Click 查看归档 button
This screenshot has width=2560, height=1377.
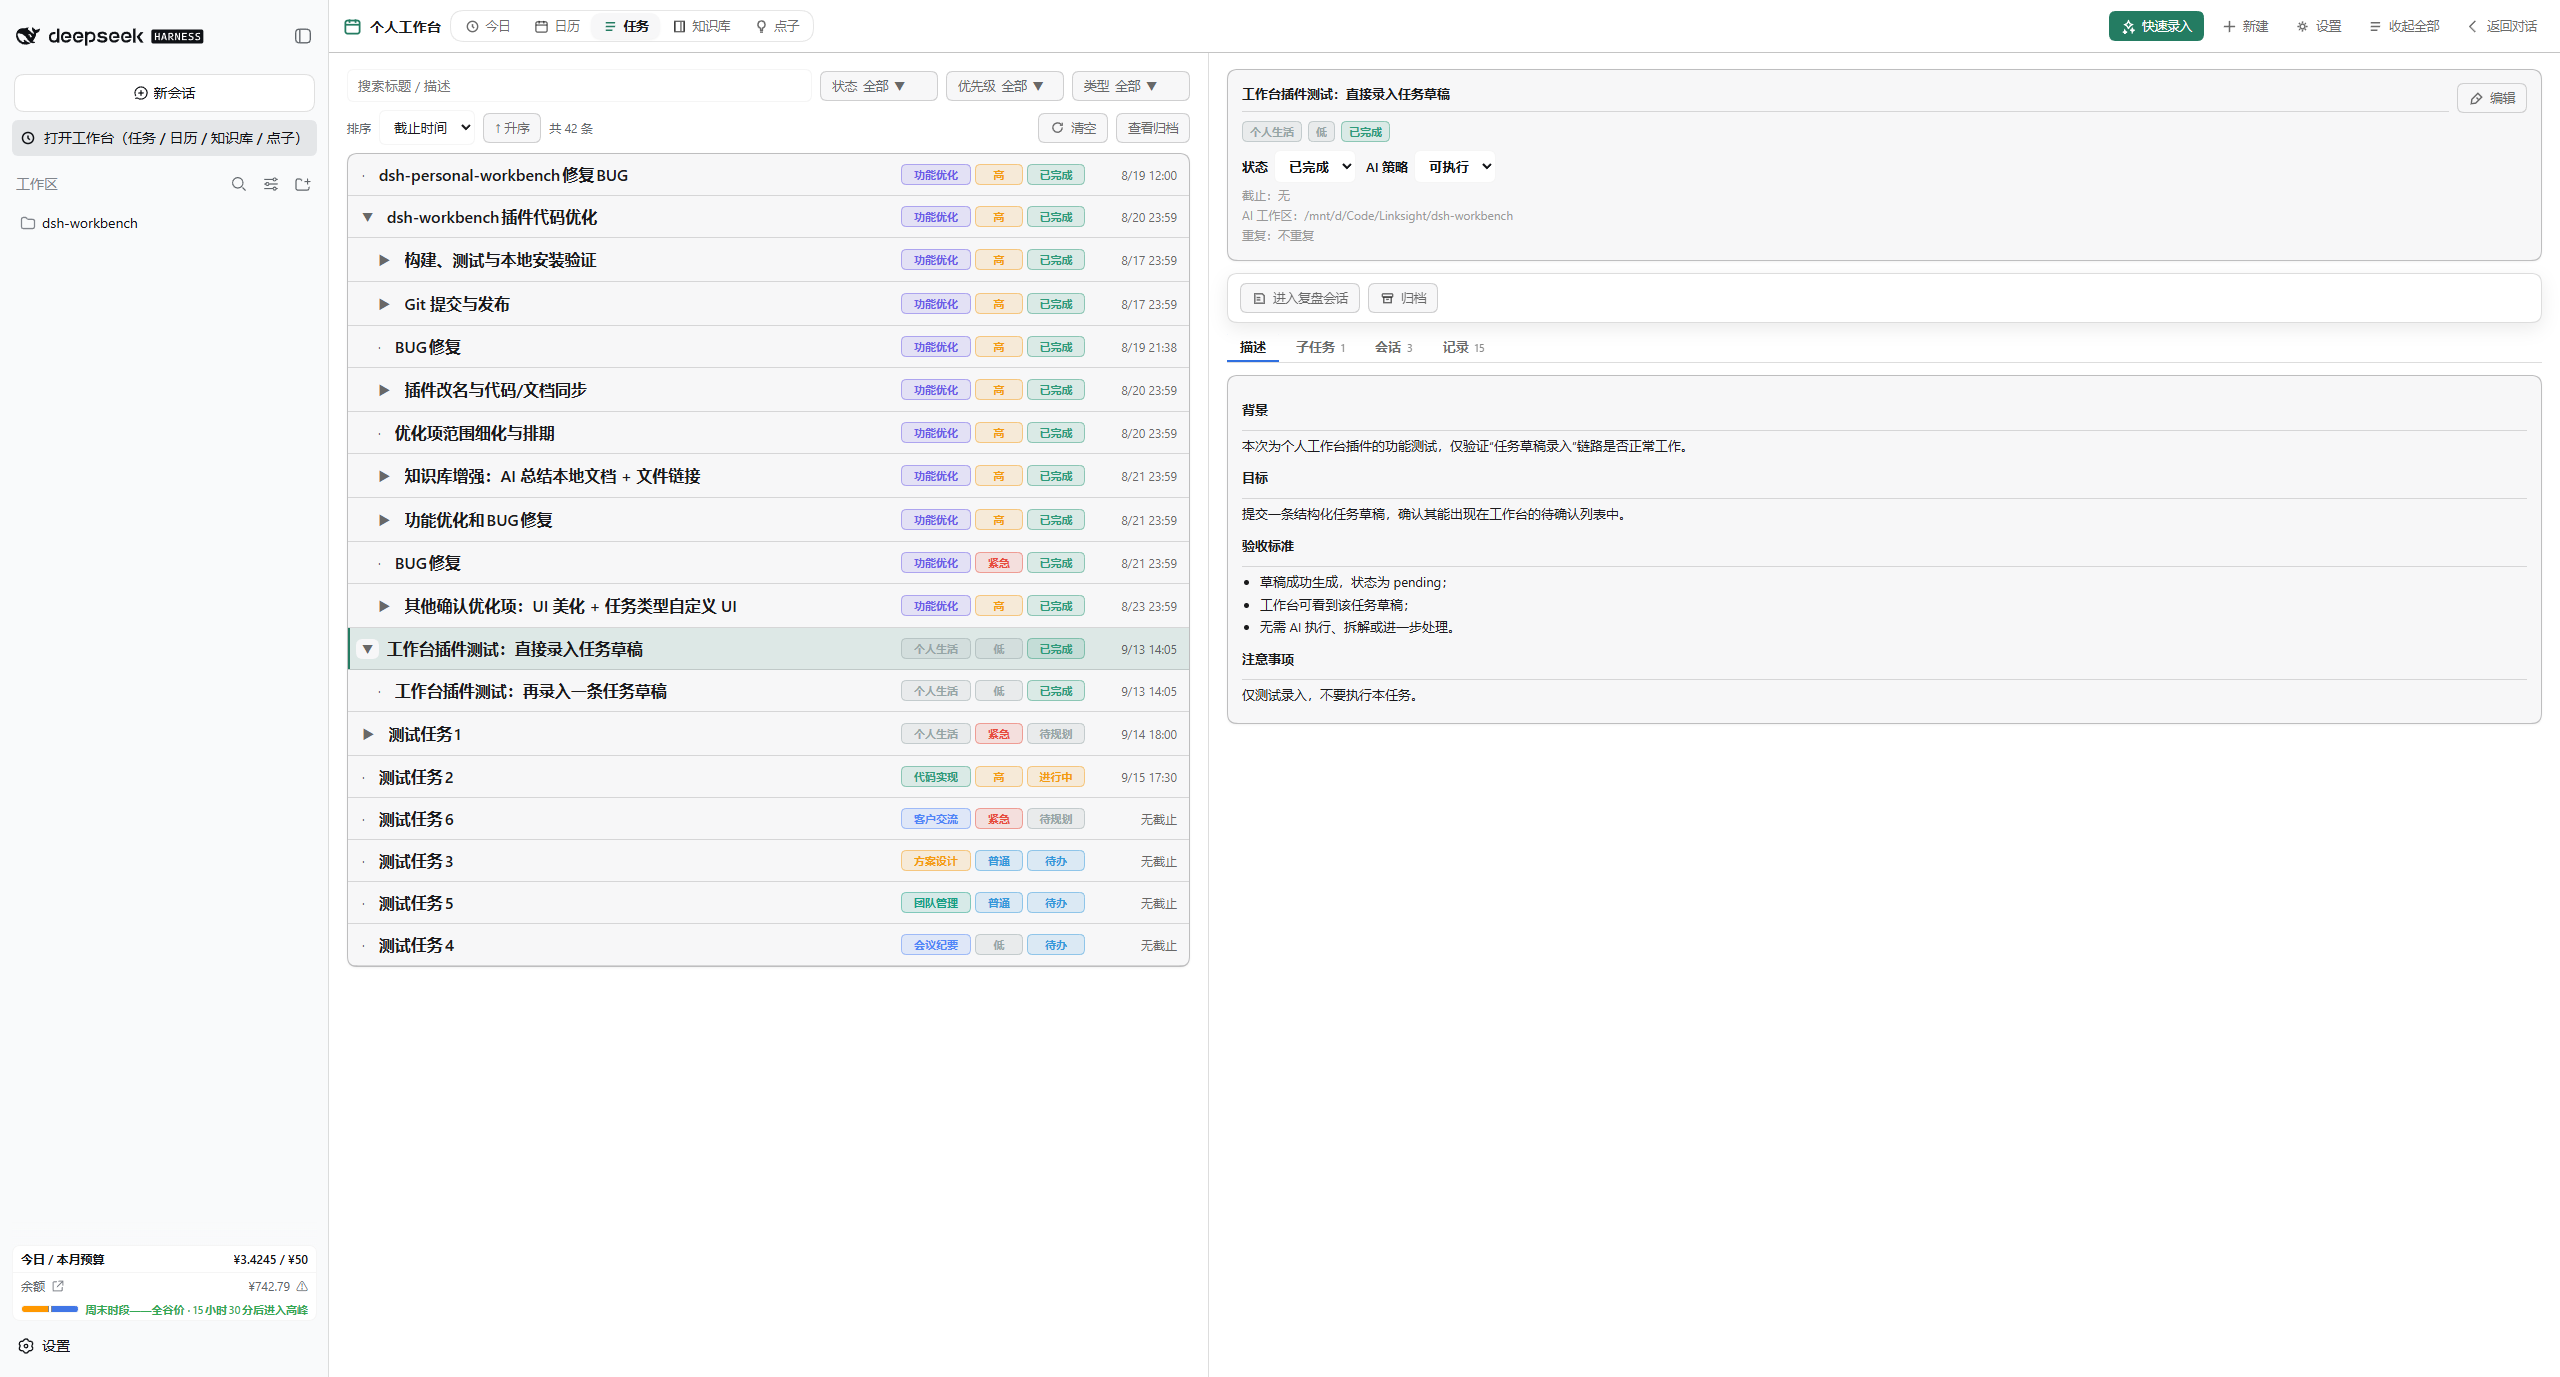click(x=1152, y=128)
